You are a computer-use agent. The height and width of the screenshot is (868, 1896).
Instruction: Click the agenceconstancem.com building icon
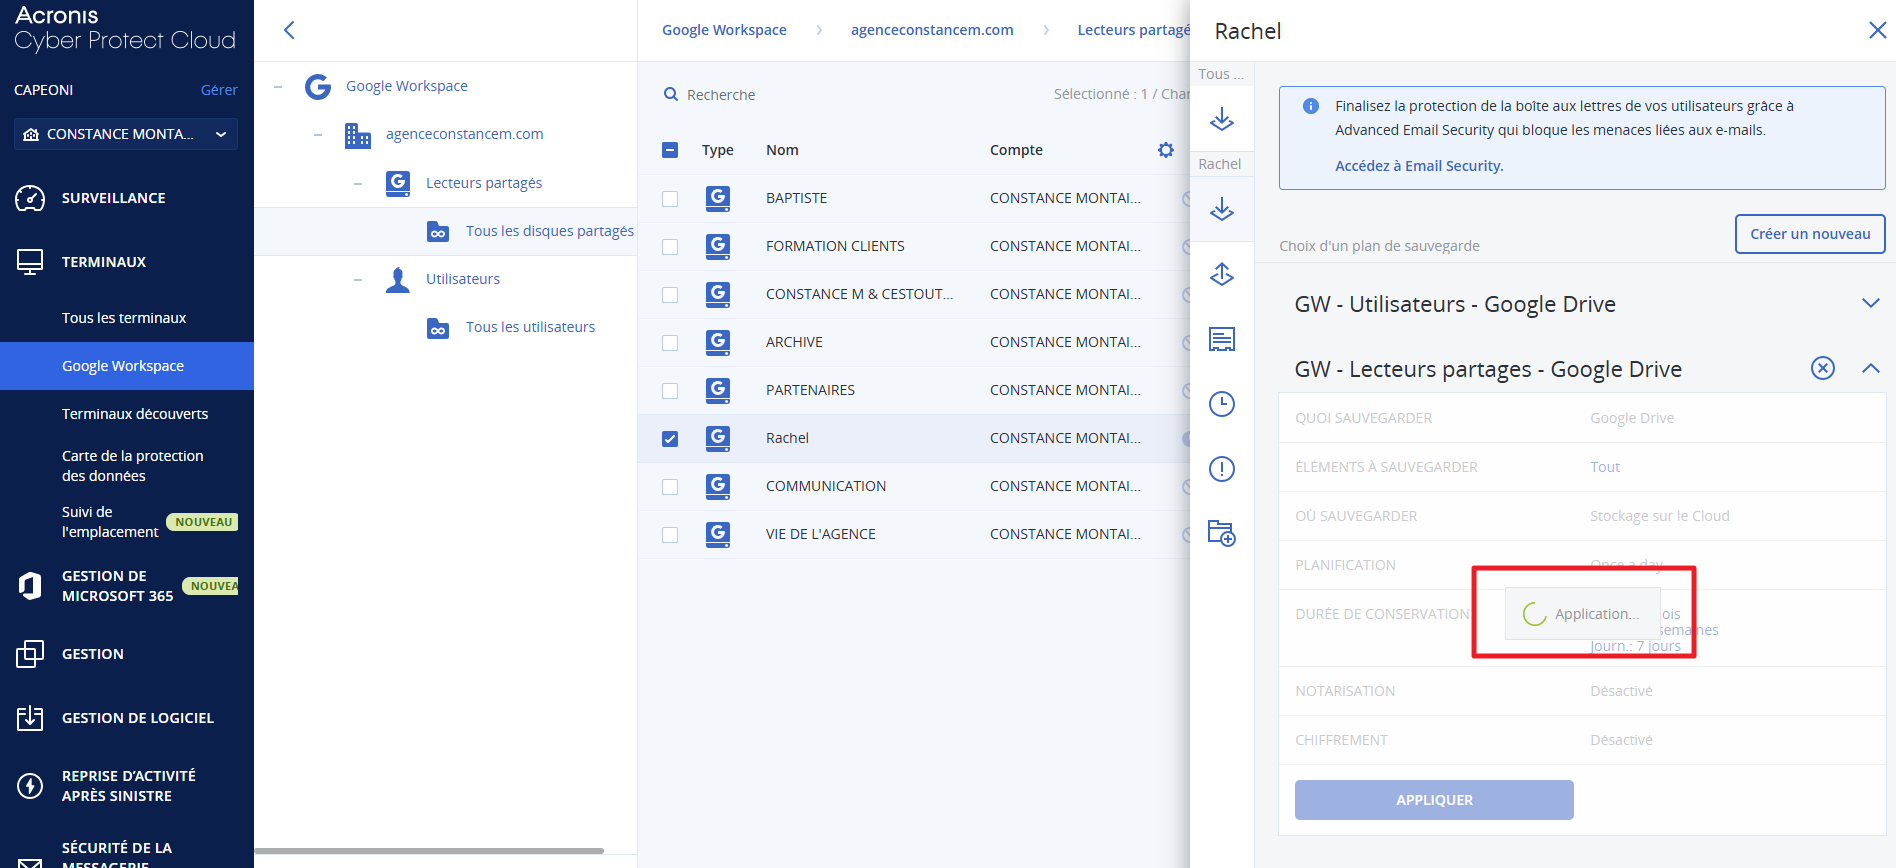point(358,135)
